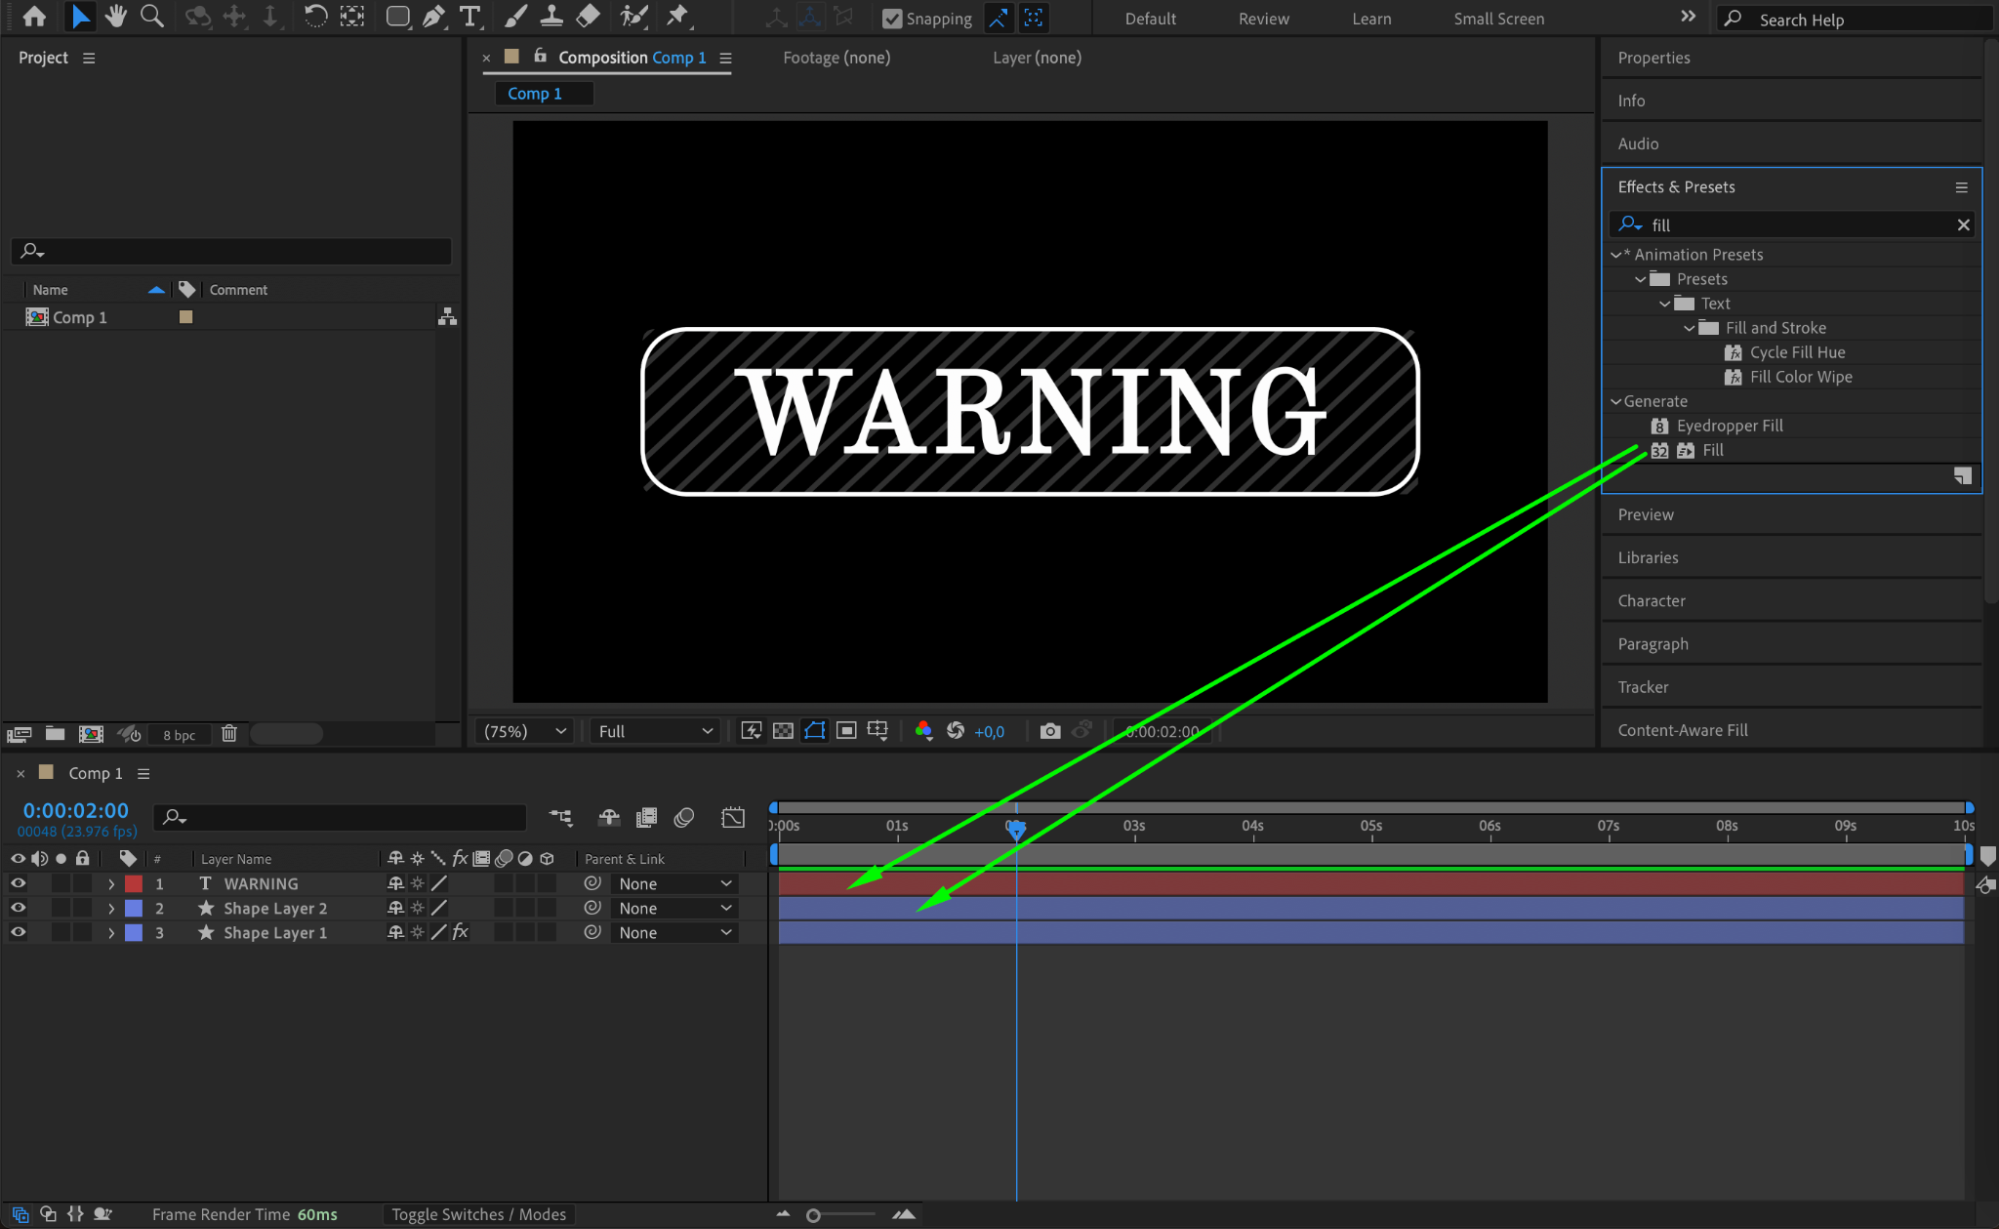The height and width of the screenshot is (1229, 1999).
Task: Click the trash icon in the Project panel
Action: [229, 733]
